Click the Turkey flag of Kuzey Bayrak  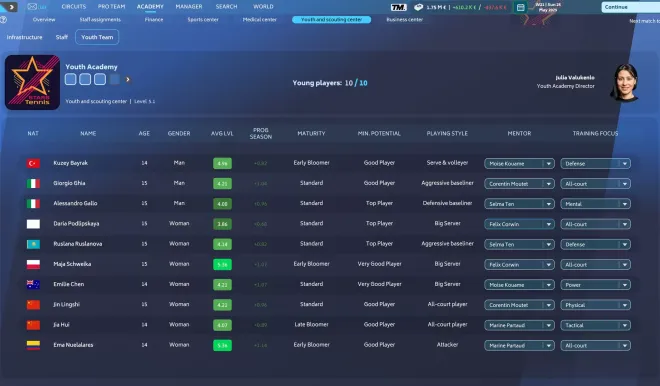pos(33,163)
